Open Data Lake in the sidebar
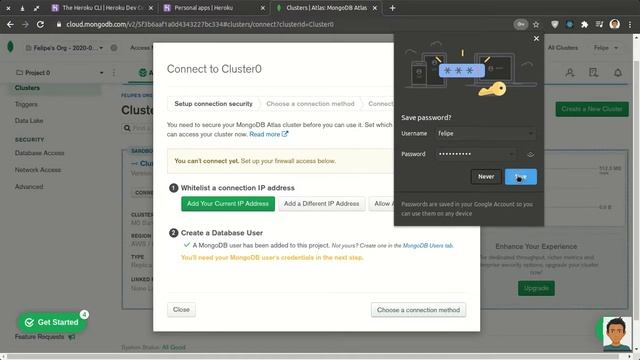This screenshot has width=640, height=360. (29, 121)
